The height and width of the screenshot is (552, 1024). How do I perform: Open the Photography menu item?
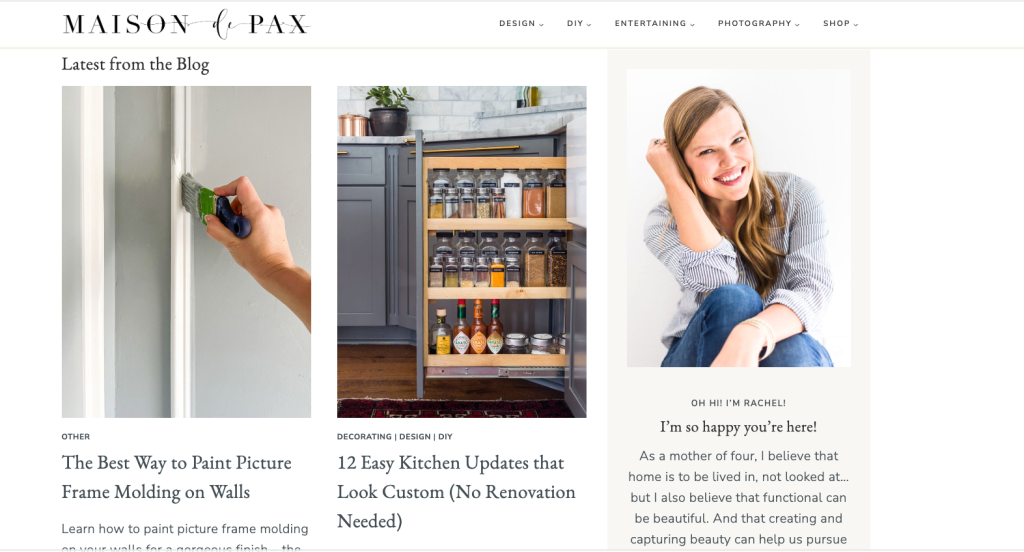point(754,24)
